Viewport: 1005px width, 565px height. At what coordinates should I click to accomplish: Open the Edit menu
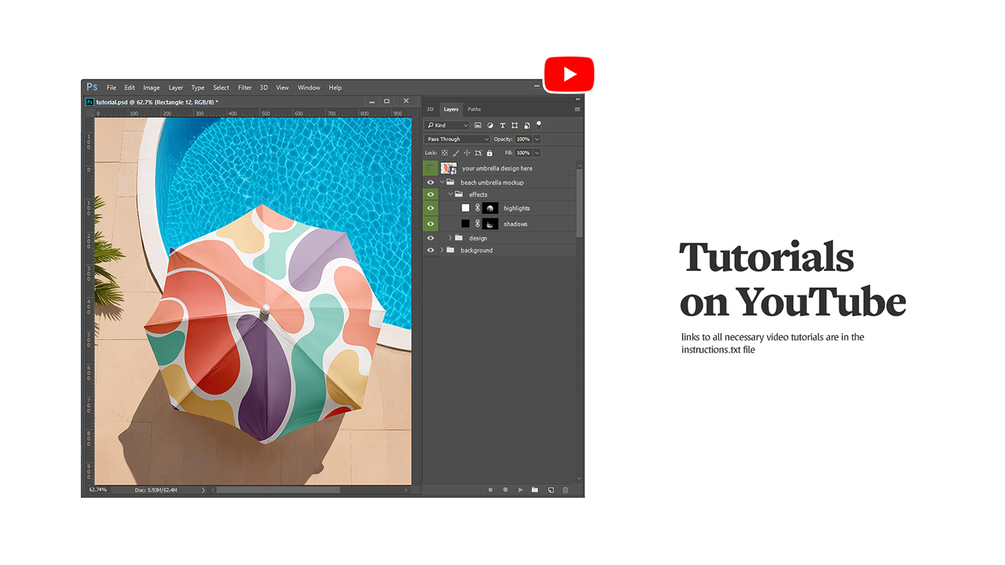click(129, 88)
